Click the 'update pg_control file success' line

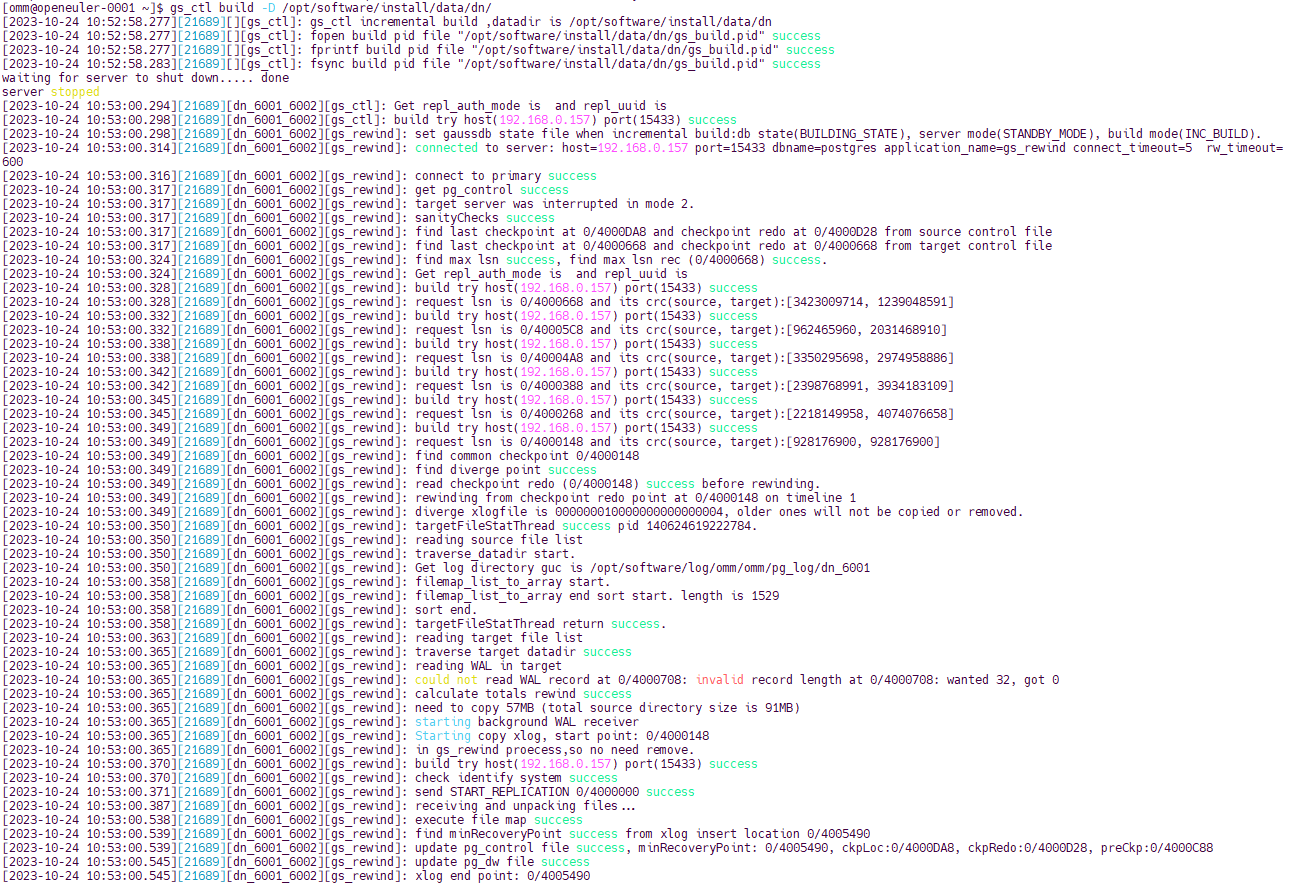[x=608, y=847]
